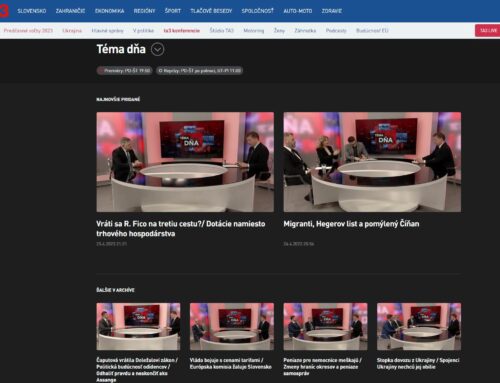Viewport: 500px width, 383px height.
Task: Open the Čaputová vrátila archive thumbnail
Action: pyautogui.click(x=138, y=326)
